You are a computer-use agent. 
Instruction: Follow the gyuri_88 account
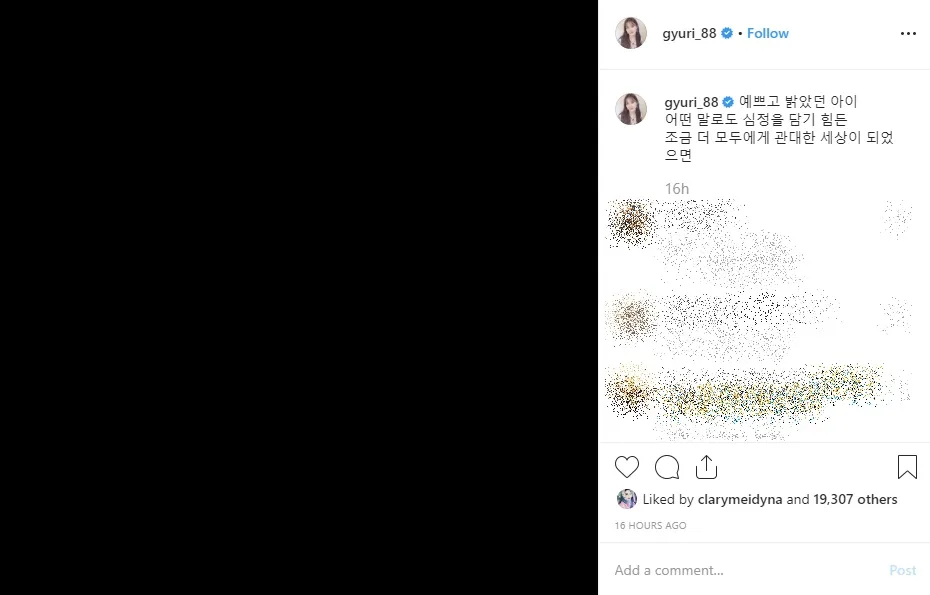(x=767, y=33)
